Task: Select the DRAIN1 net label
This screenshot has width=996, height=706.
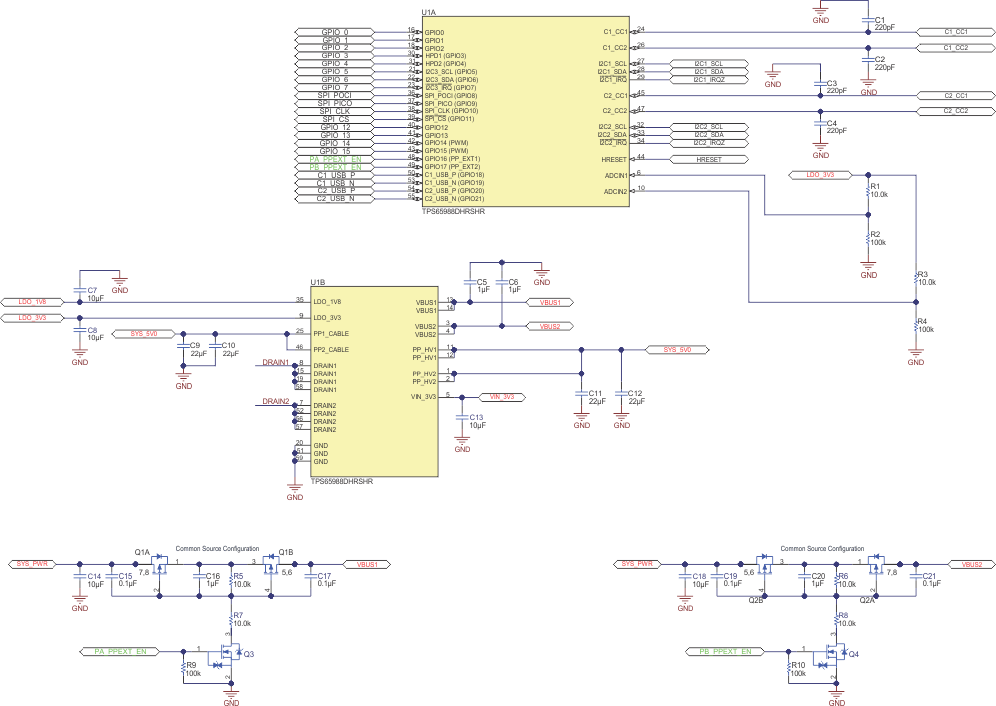Action: coord(275,362)
